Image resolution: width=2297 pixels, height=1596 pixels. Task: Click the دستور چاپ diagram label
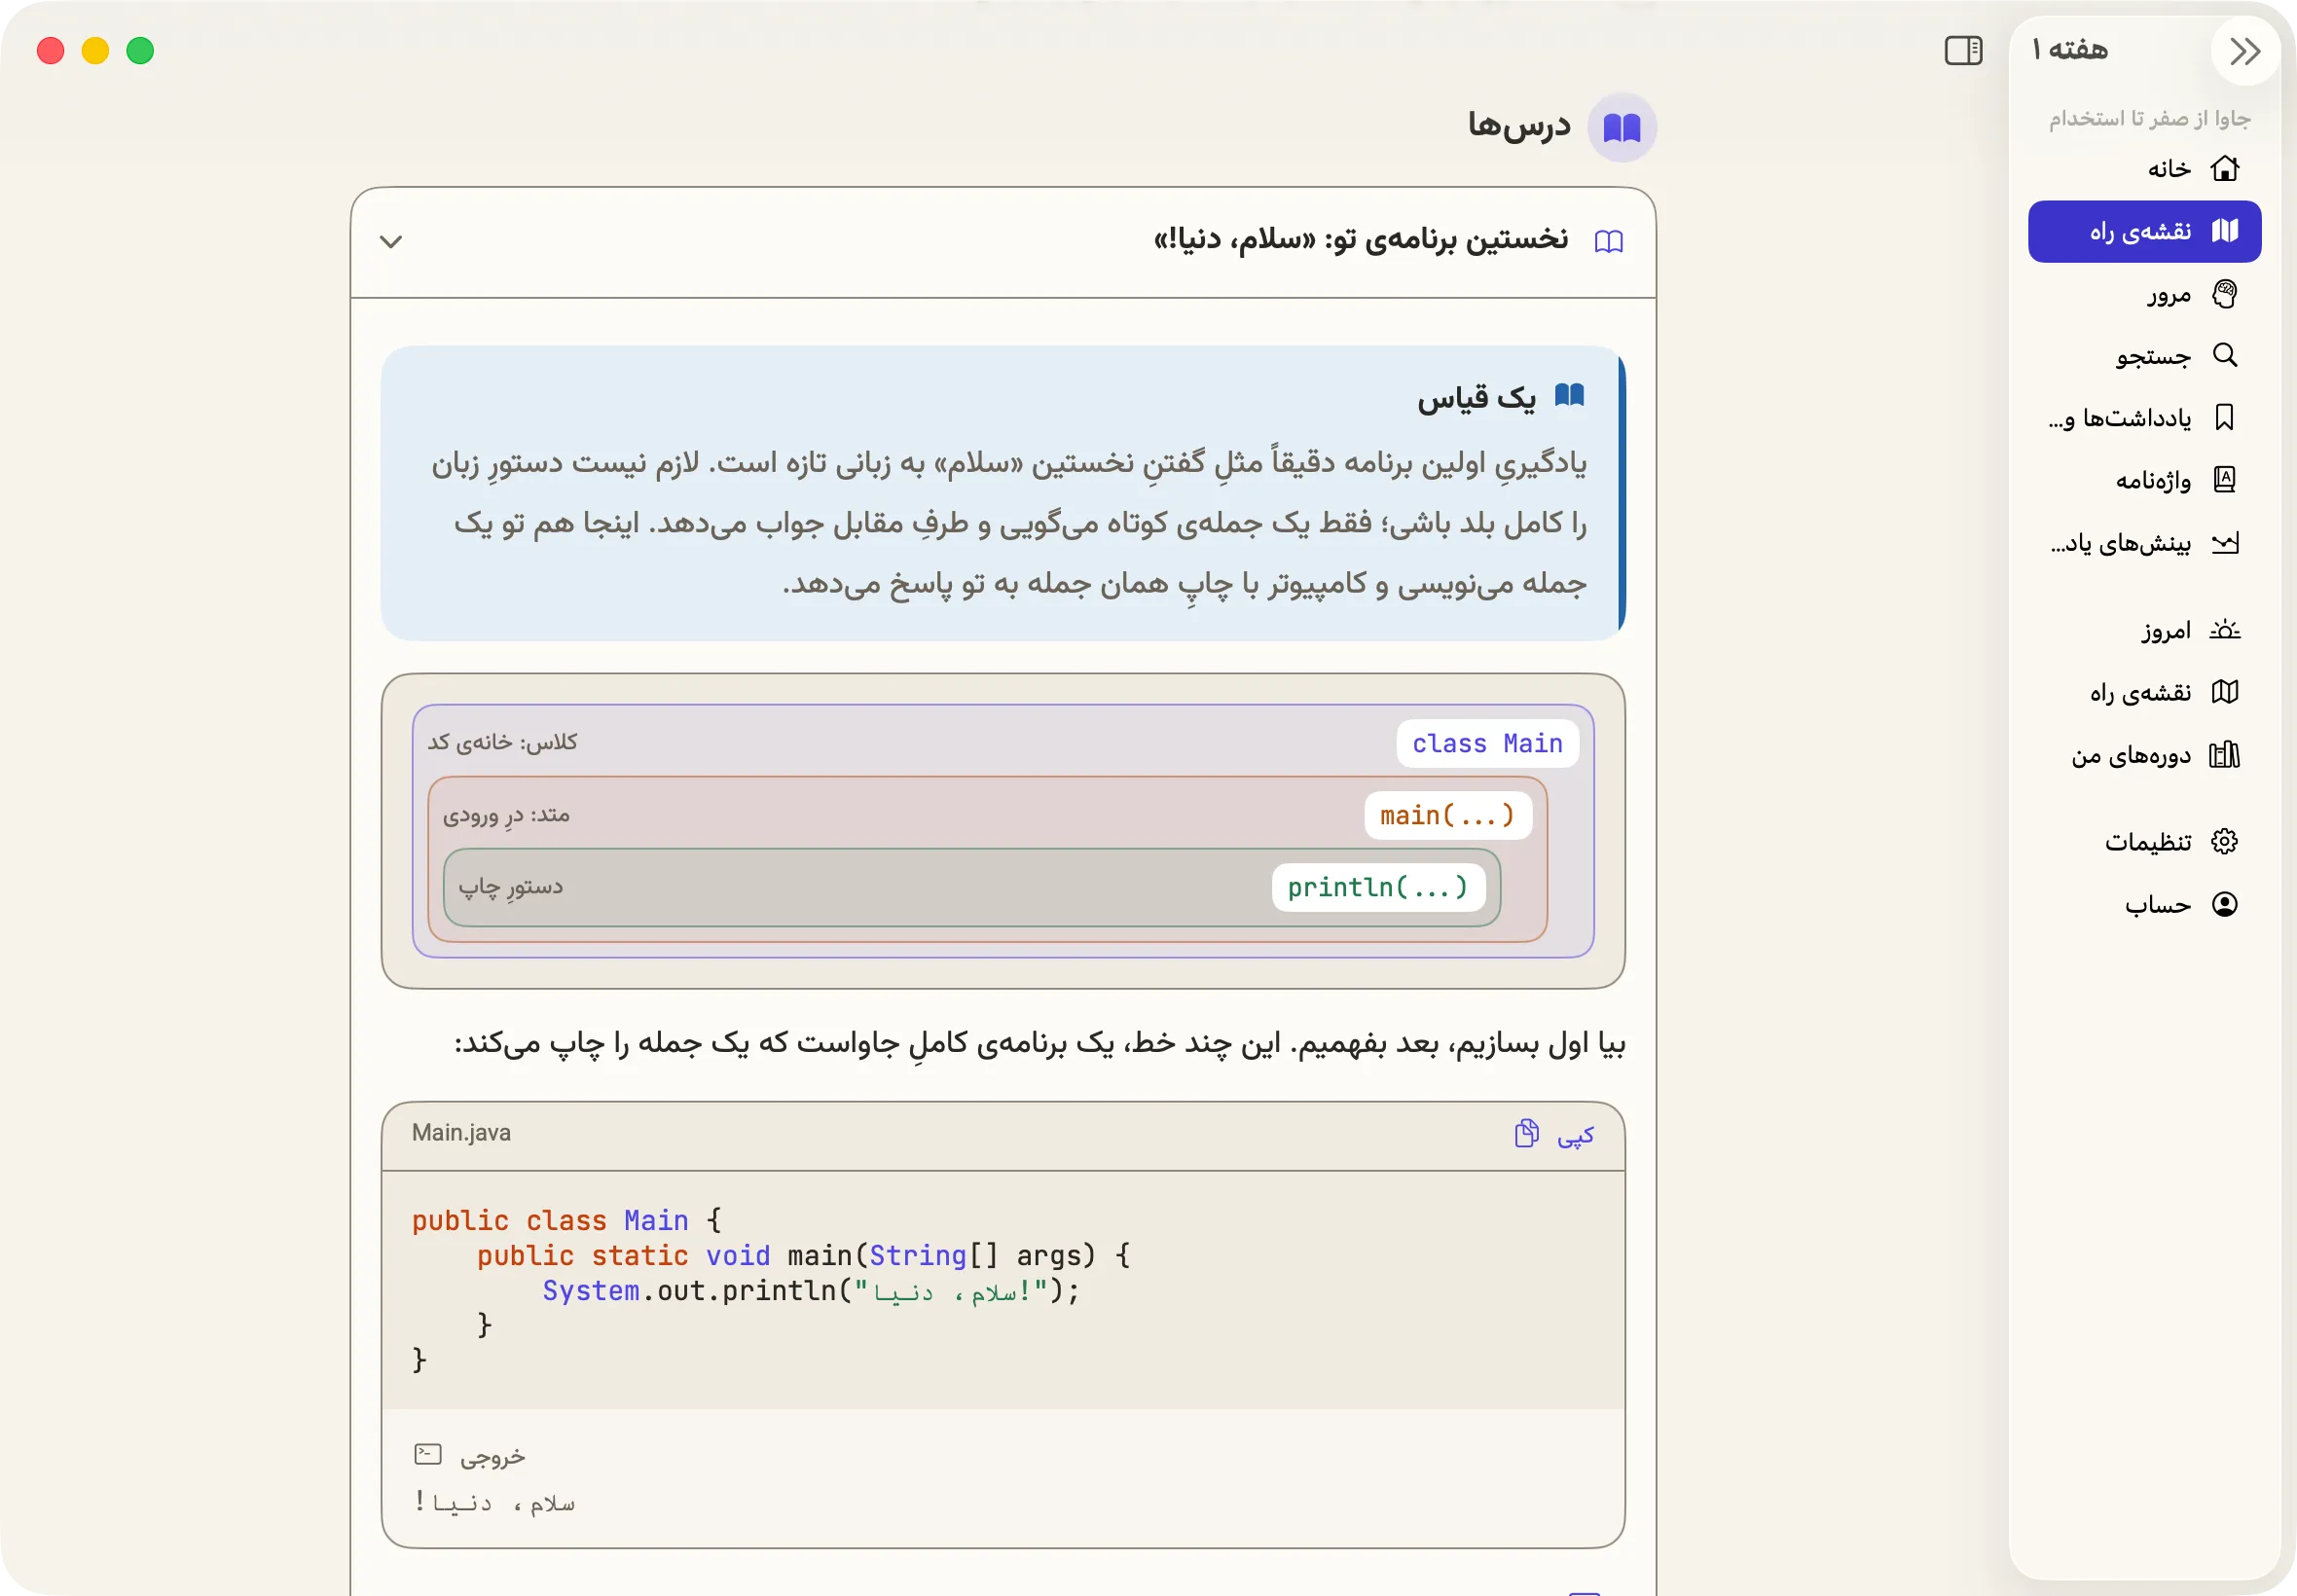[x=511, y=888]
